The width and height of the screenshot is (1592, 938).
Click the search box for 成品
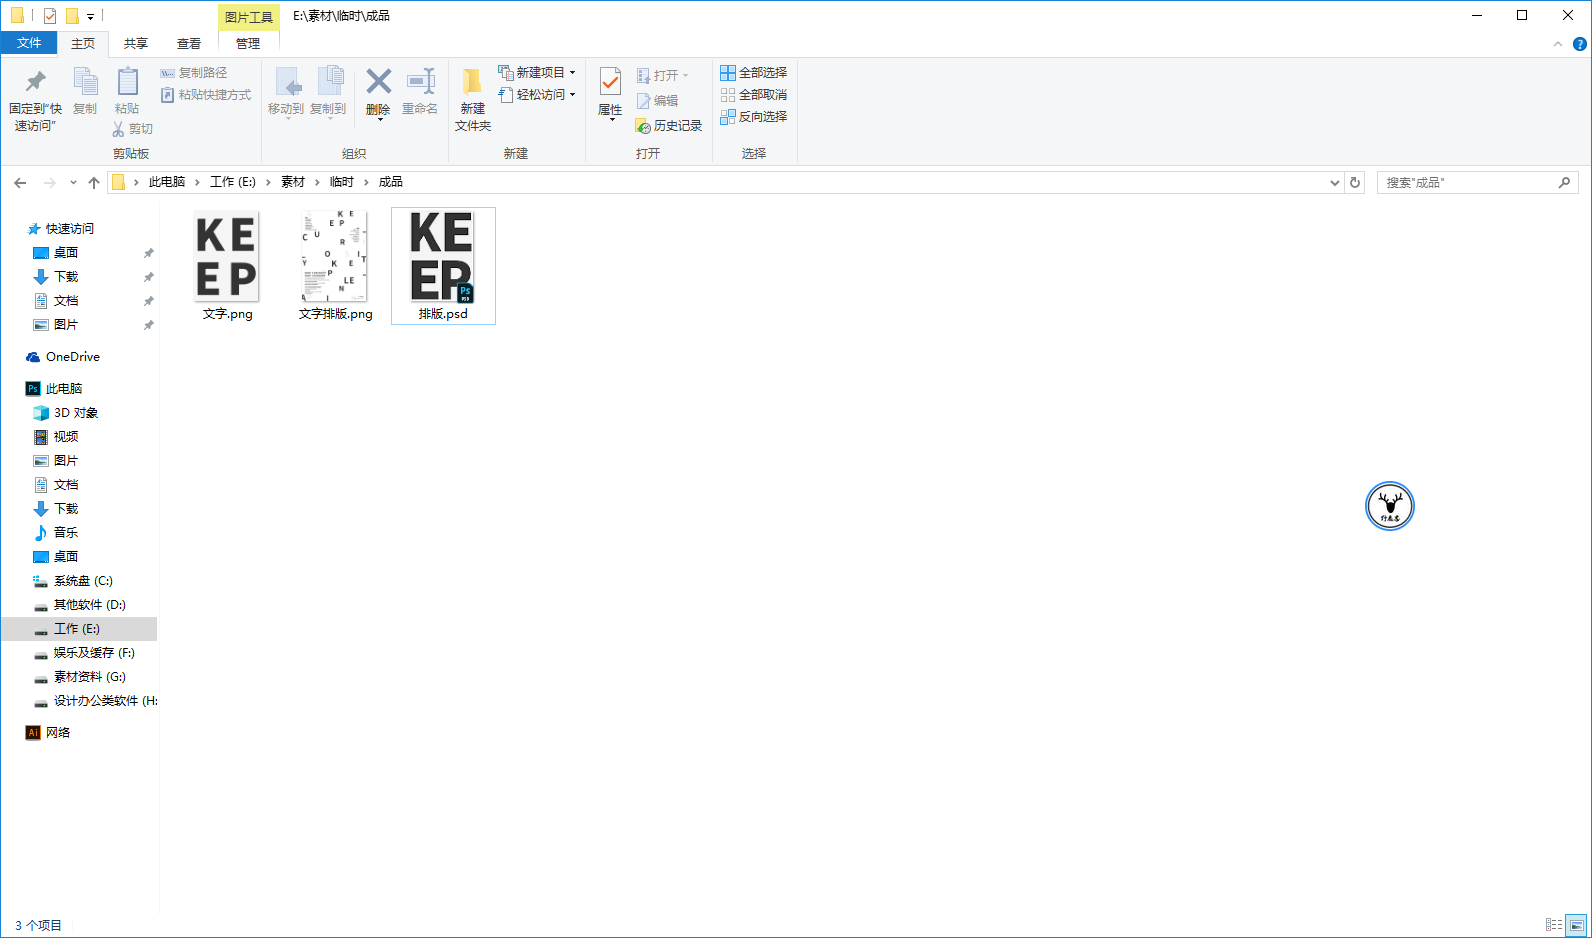click(x=1470, y=182)
